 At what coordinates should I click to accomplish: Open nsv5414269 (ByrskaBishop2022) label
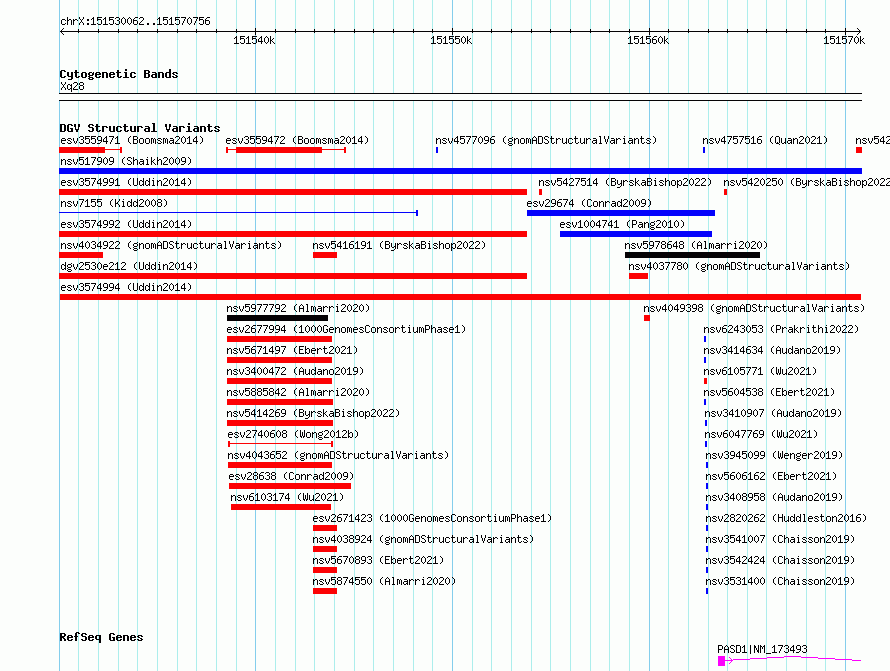[x=313, y=413]
